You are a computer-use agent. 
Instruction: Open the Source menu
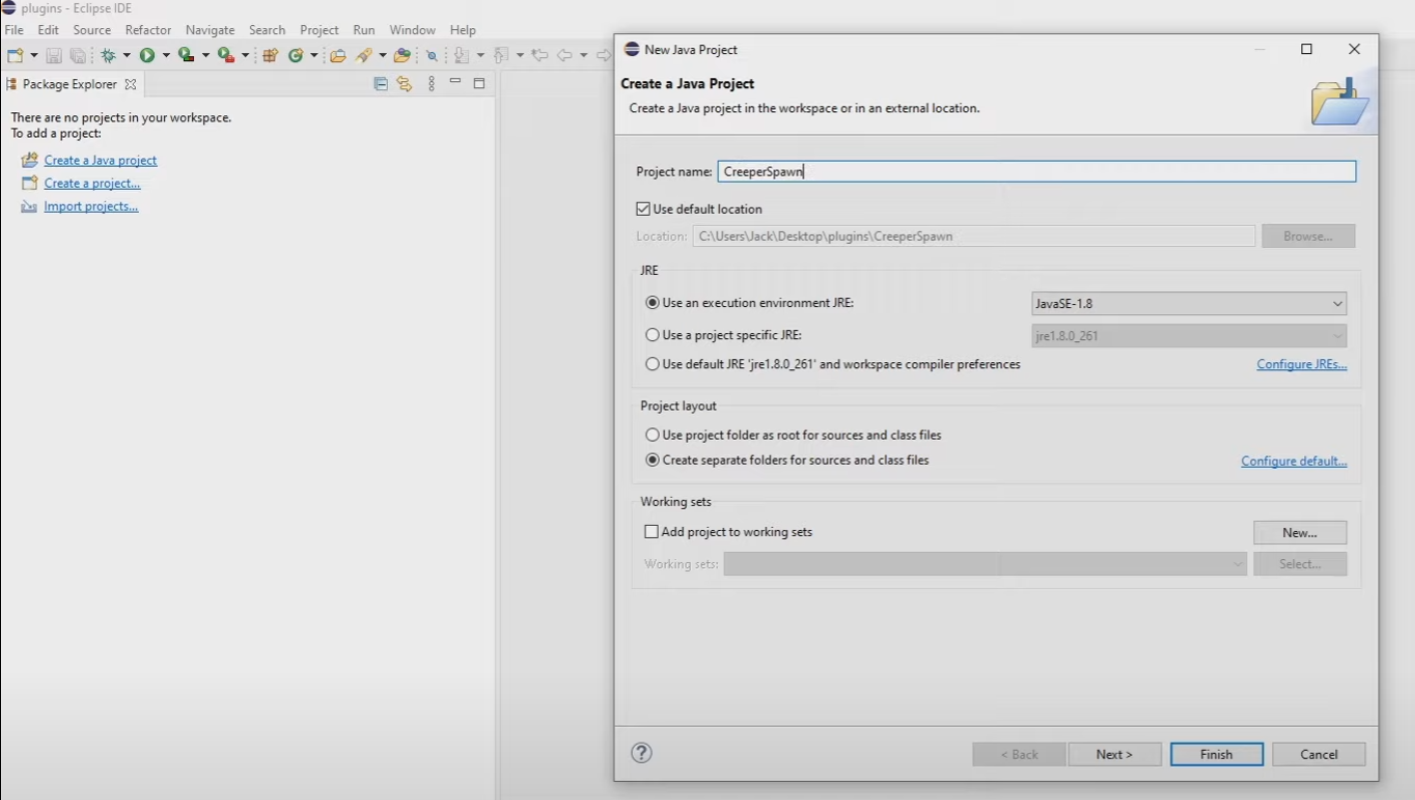[92, 30]
